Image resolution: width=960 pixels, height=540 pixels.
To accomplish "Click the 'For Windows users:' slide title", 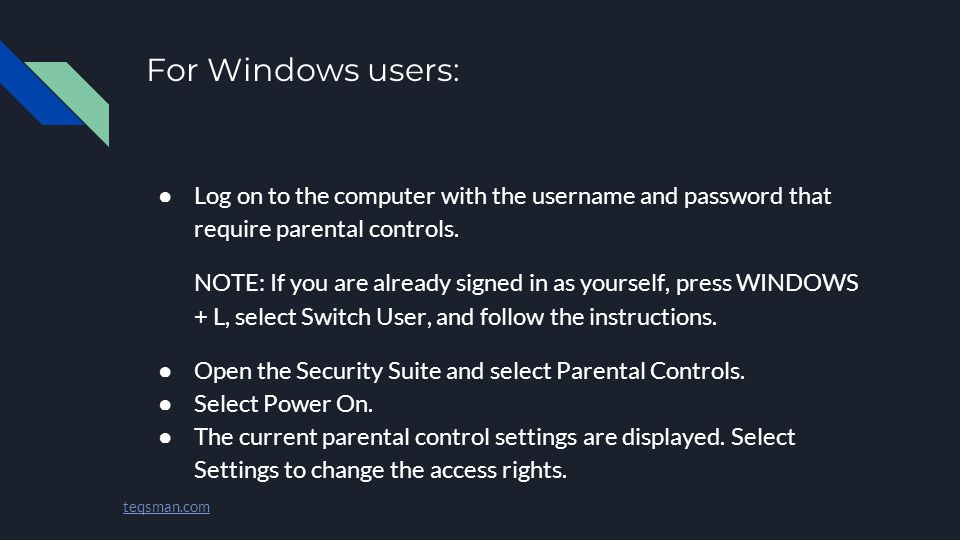I will pos(303,70).
